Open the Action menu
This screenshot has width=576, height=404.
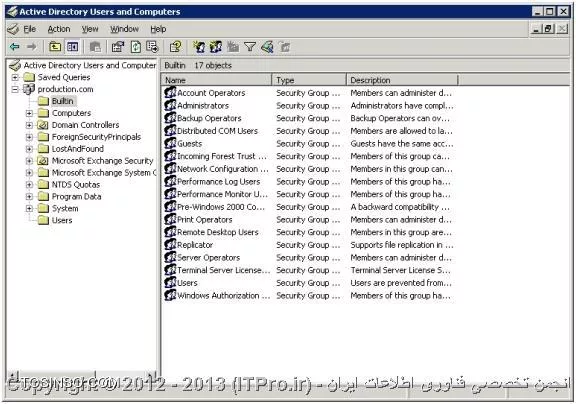[x=59, y=29]
